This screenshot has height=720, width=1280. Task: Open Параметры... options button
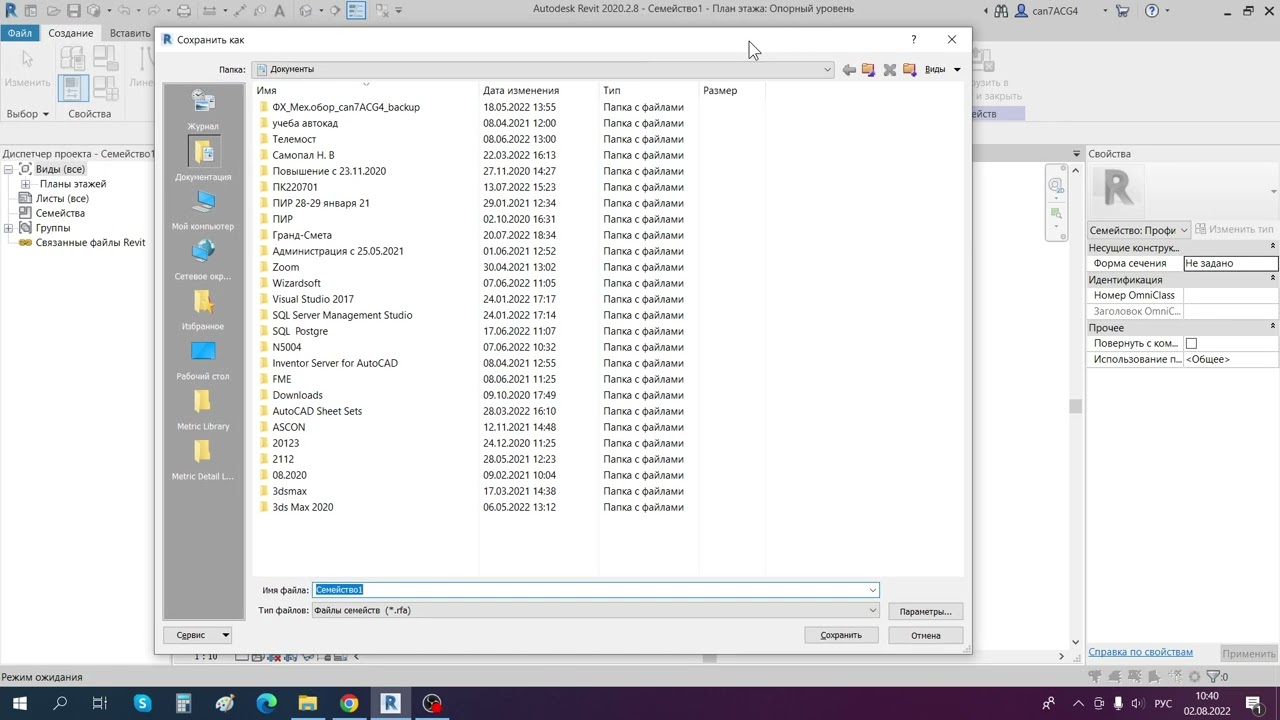(x=926, y=611)
